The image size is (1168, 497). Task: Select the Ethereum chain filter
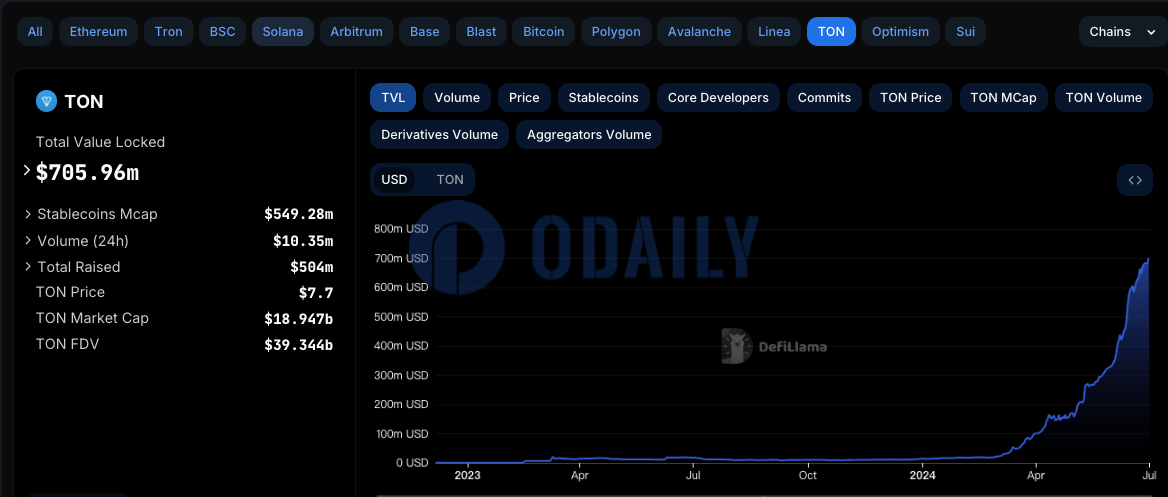pos(98,31)
